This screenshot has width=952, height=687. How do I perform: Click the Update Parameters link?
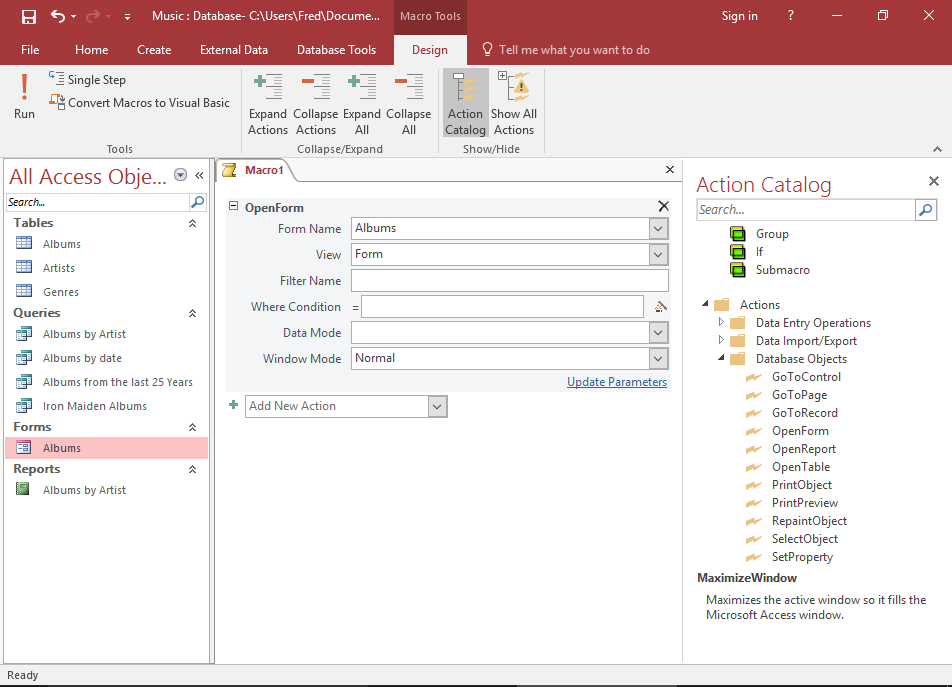click(x=617, y=382)
